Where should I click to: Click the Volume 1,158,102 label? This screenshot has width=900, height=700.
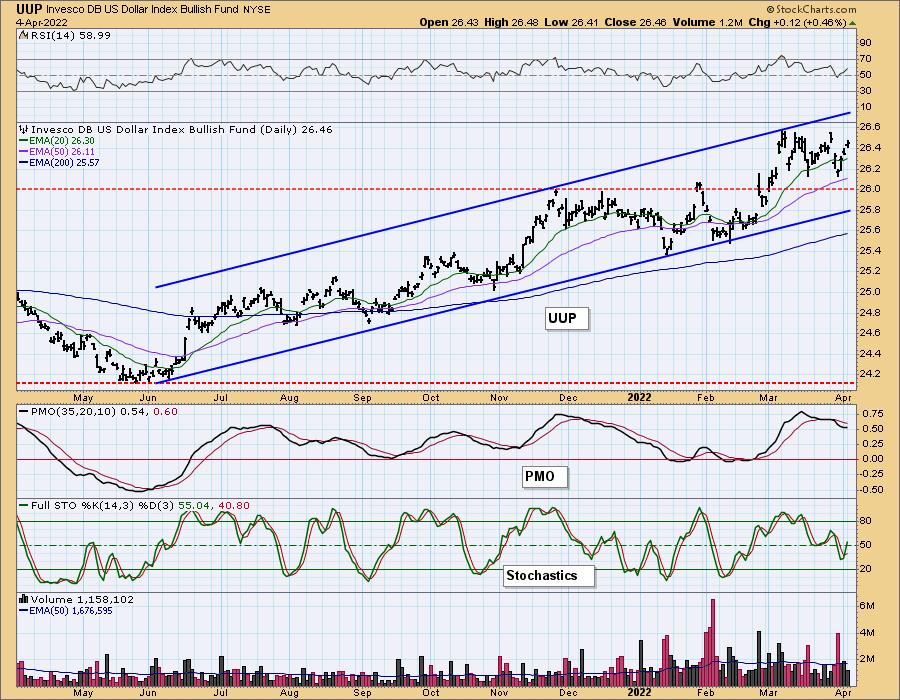(x=82, y=600)
